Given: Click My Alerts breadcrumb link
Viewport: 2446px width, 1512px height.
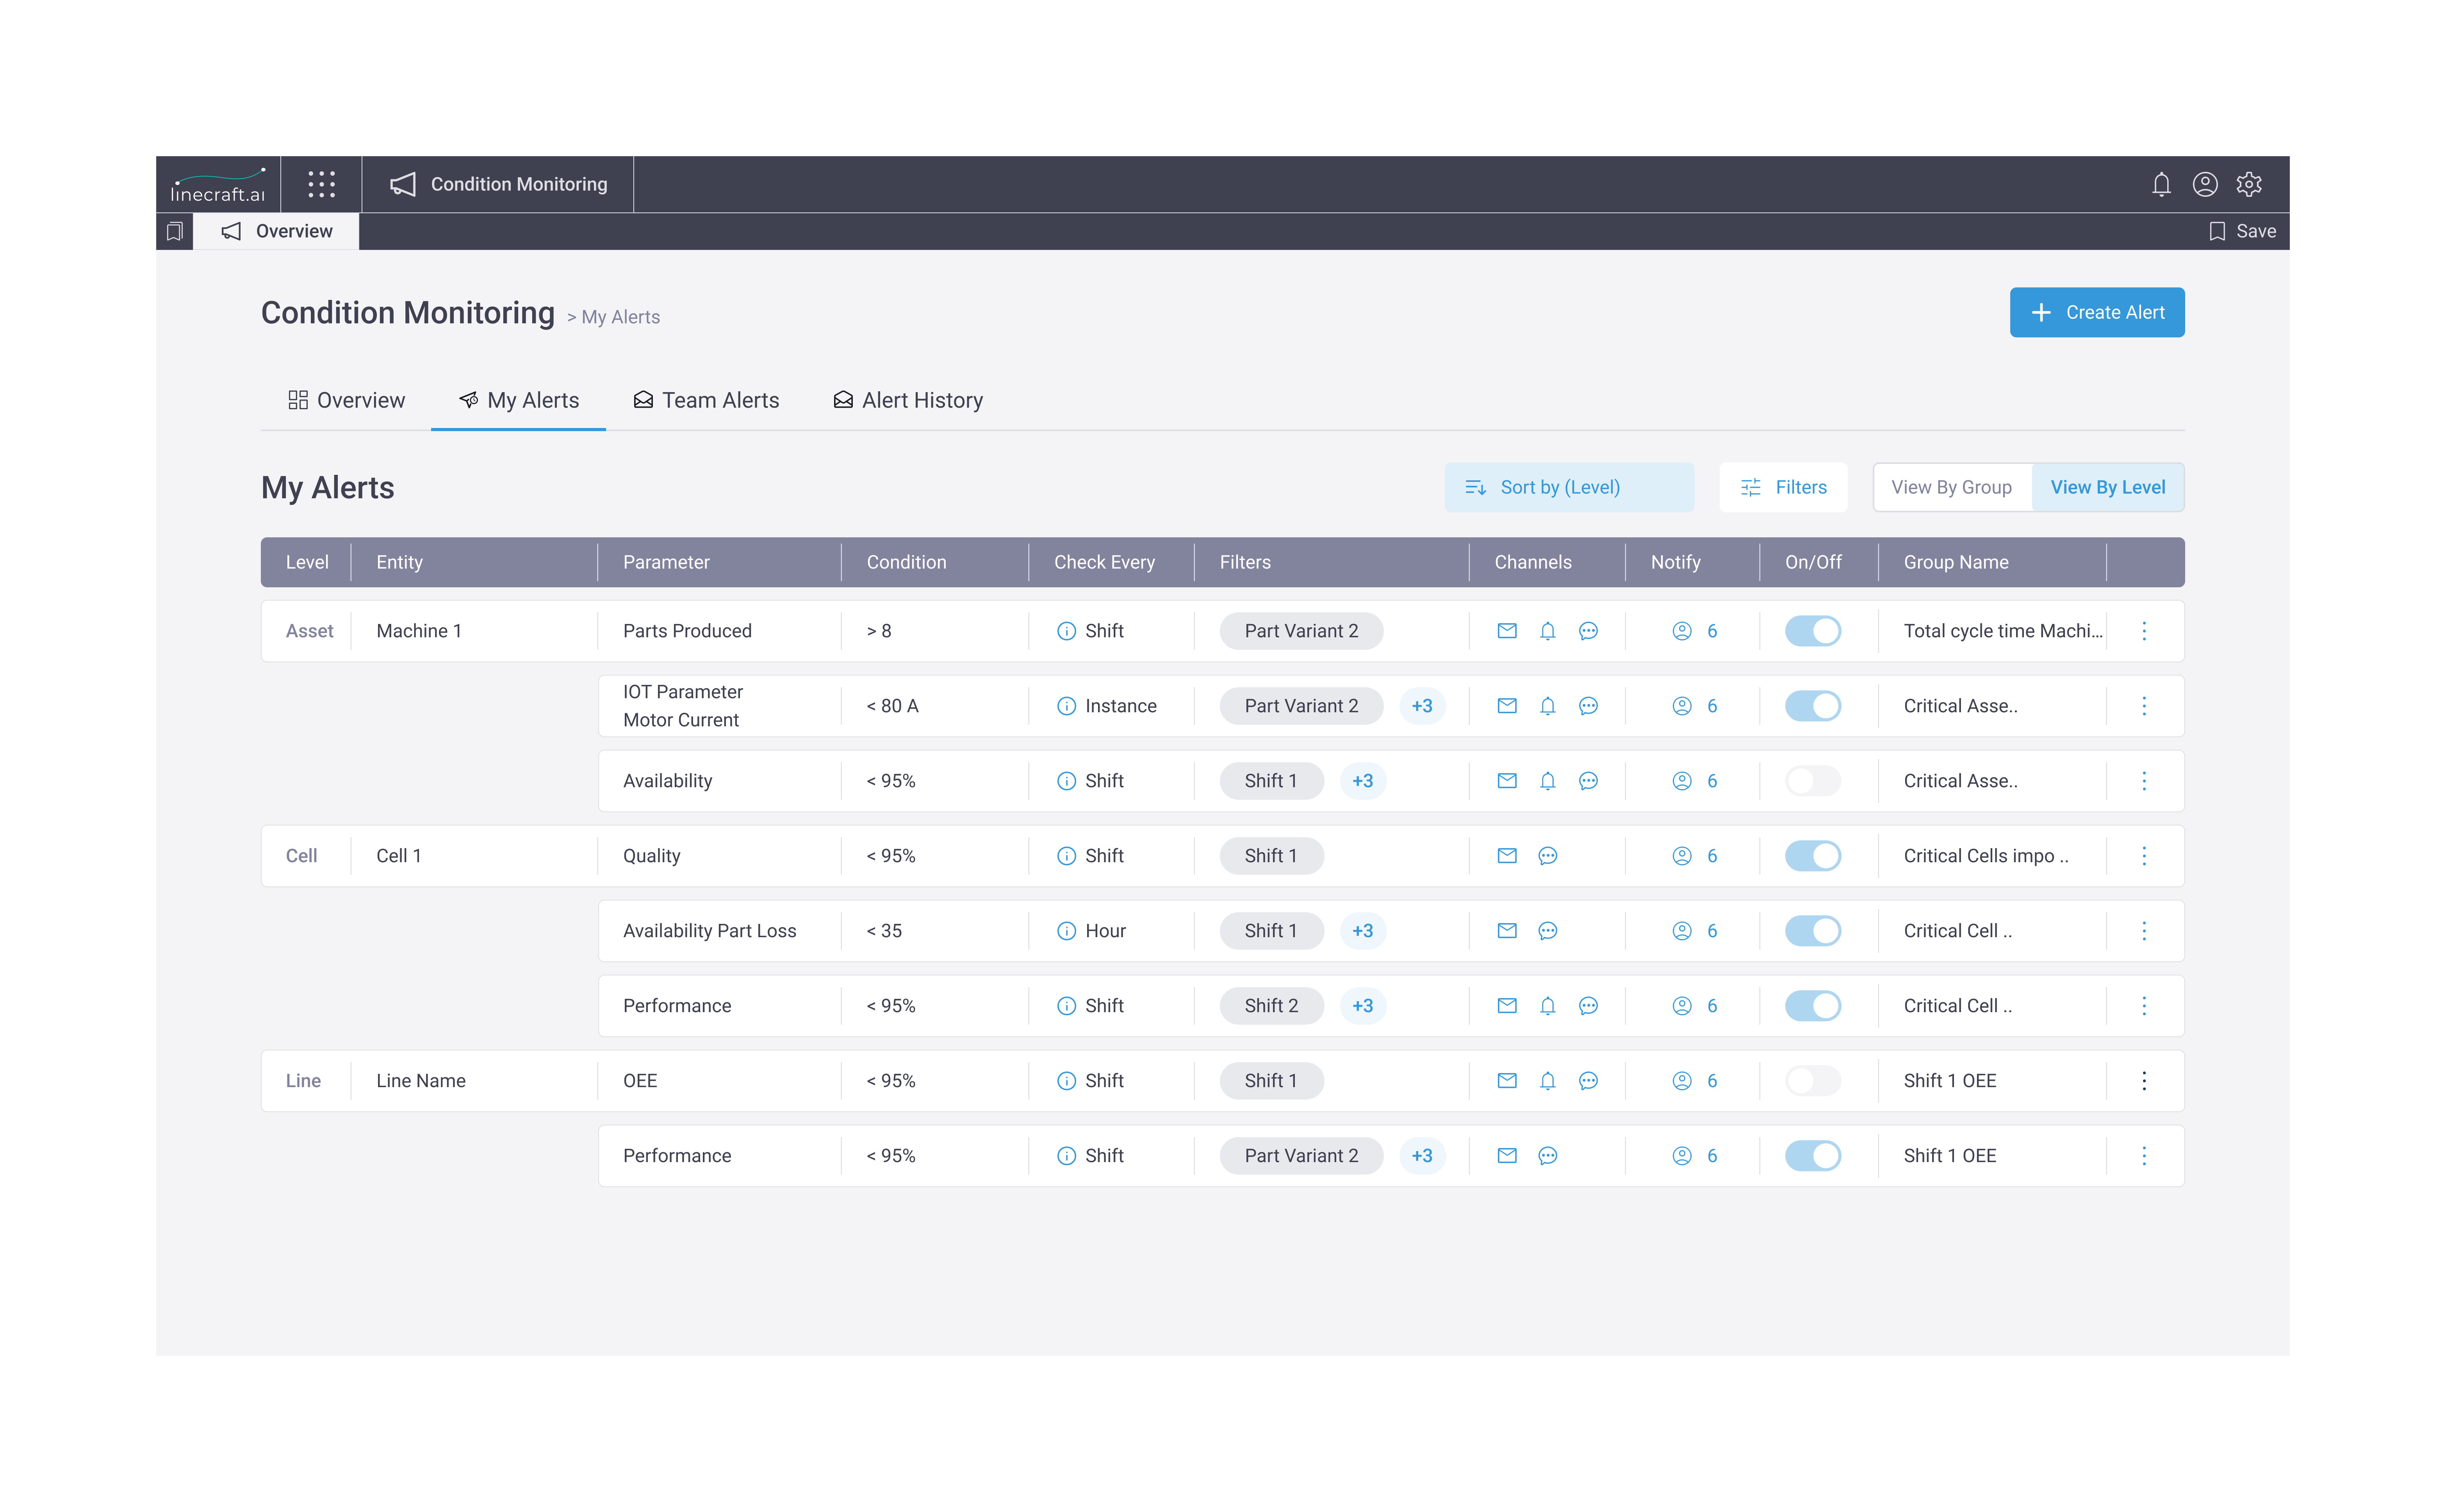Looking at the screenshot, I should click(x=620, y=317).
